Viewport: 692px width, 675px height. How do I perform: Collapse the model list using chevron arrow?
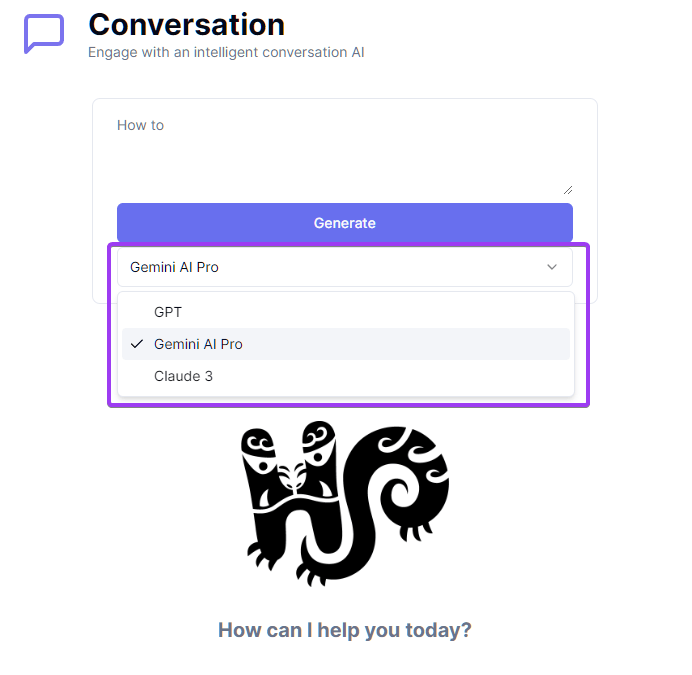click(x=552, y=267)
